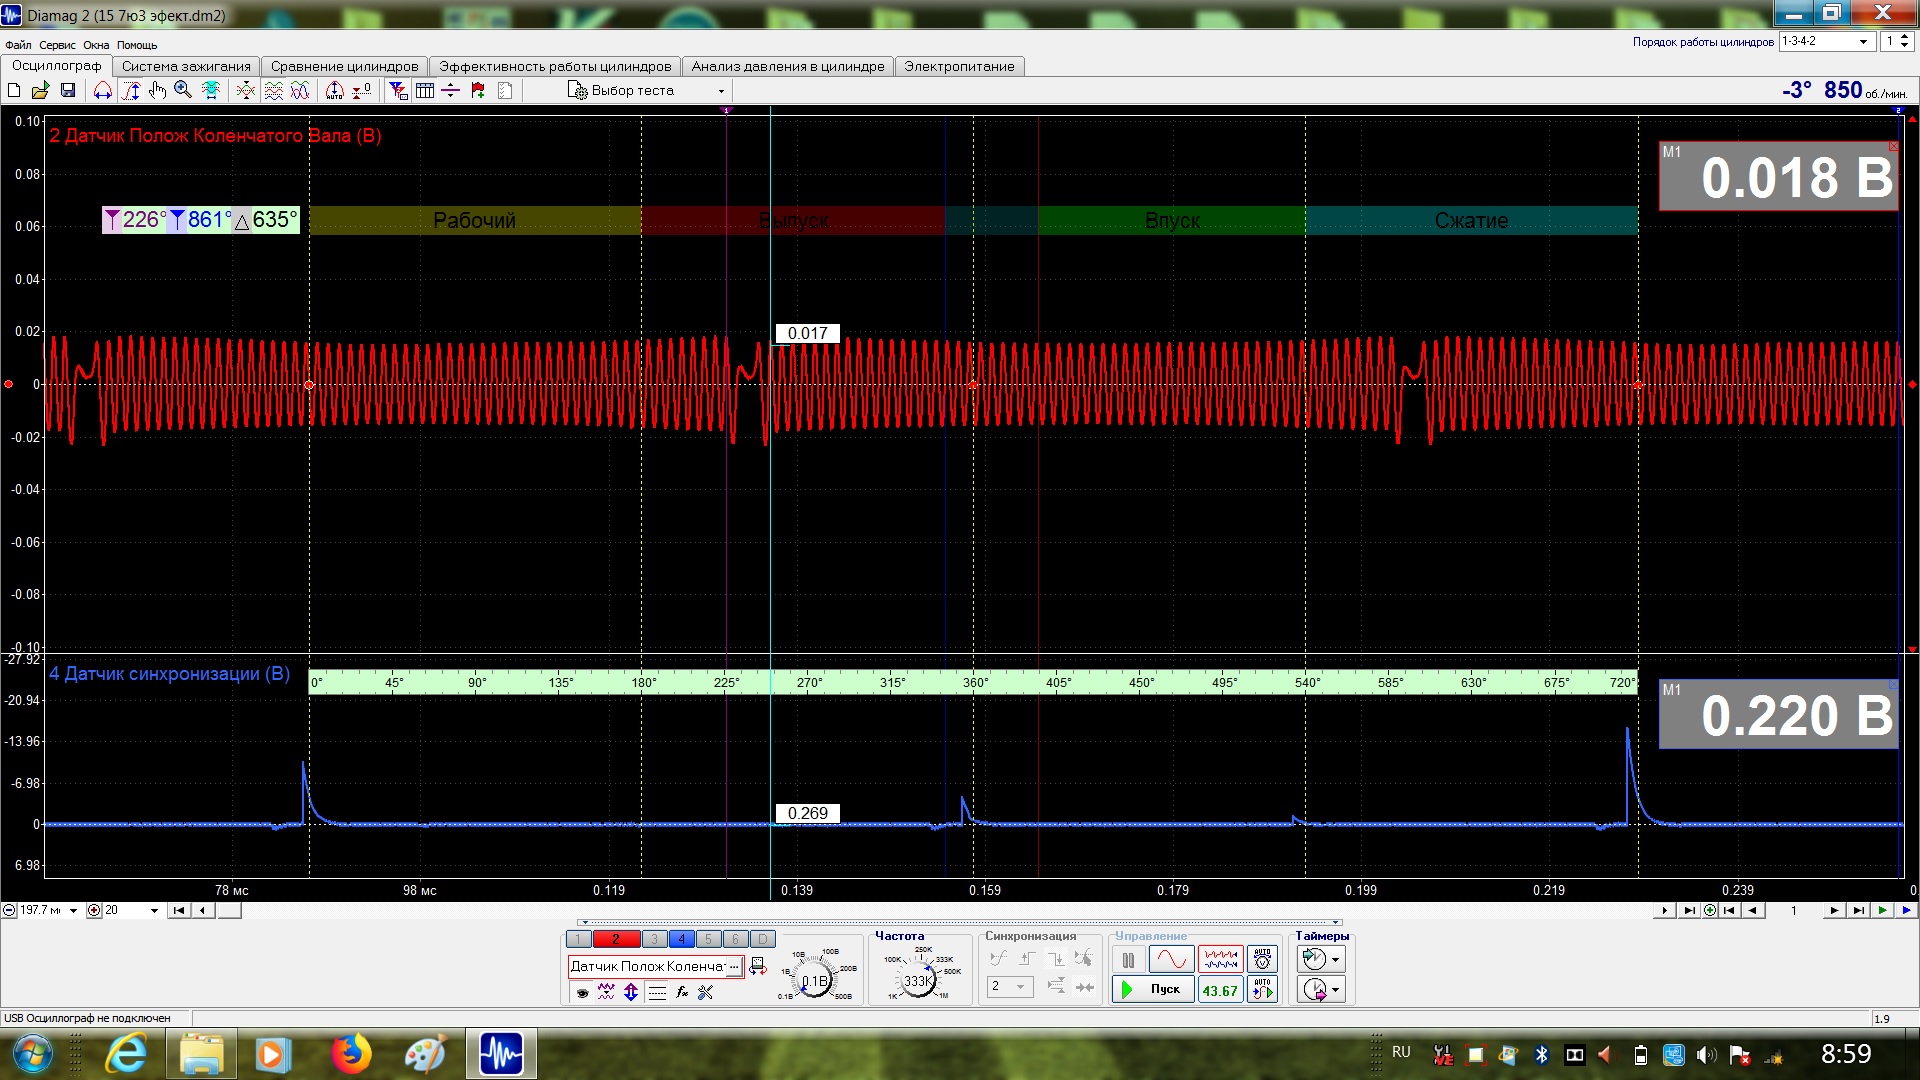Toggle blue channel 4 button
This screenshot has height=1080, width=1920.
(681, 939)
